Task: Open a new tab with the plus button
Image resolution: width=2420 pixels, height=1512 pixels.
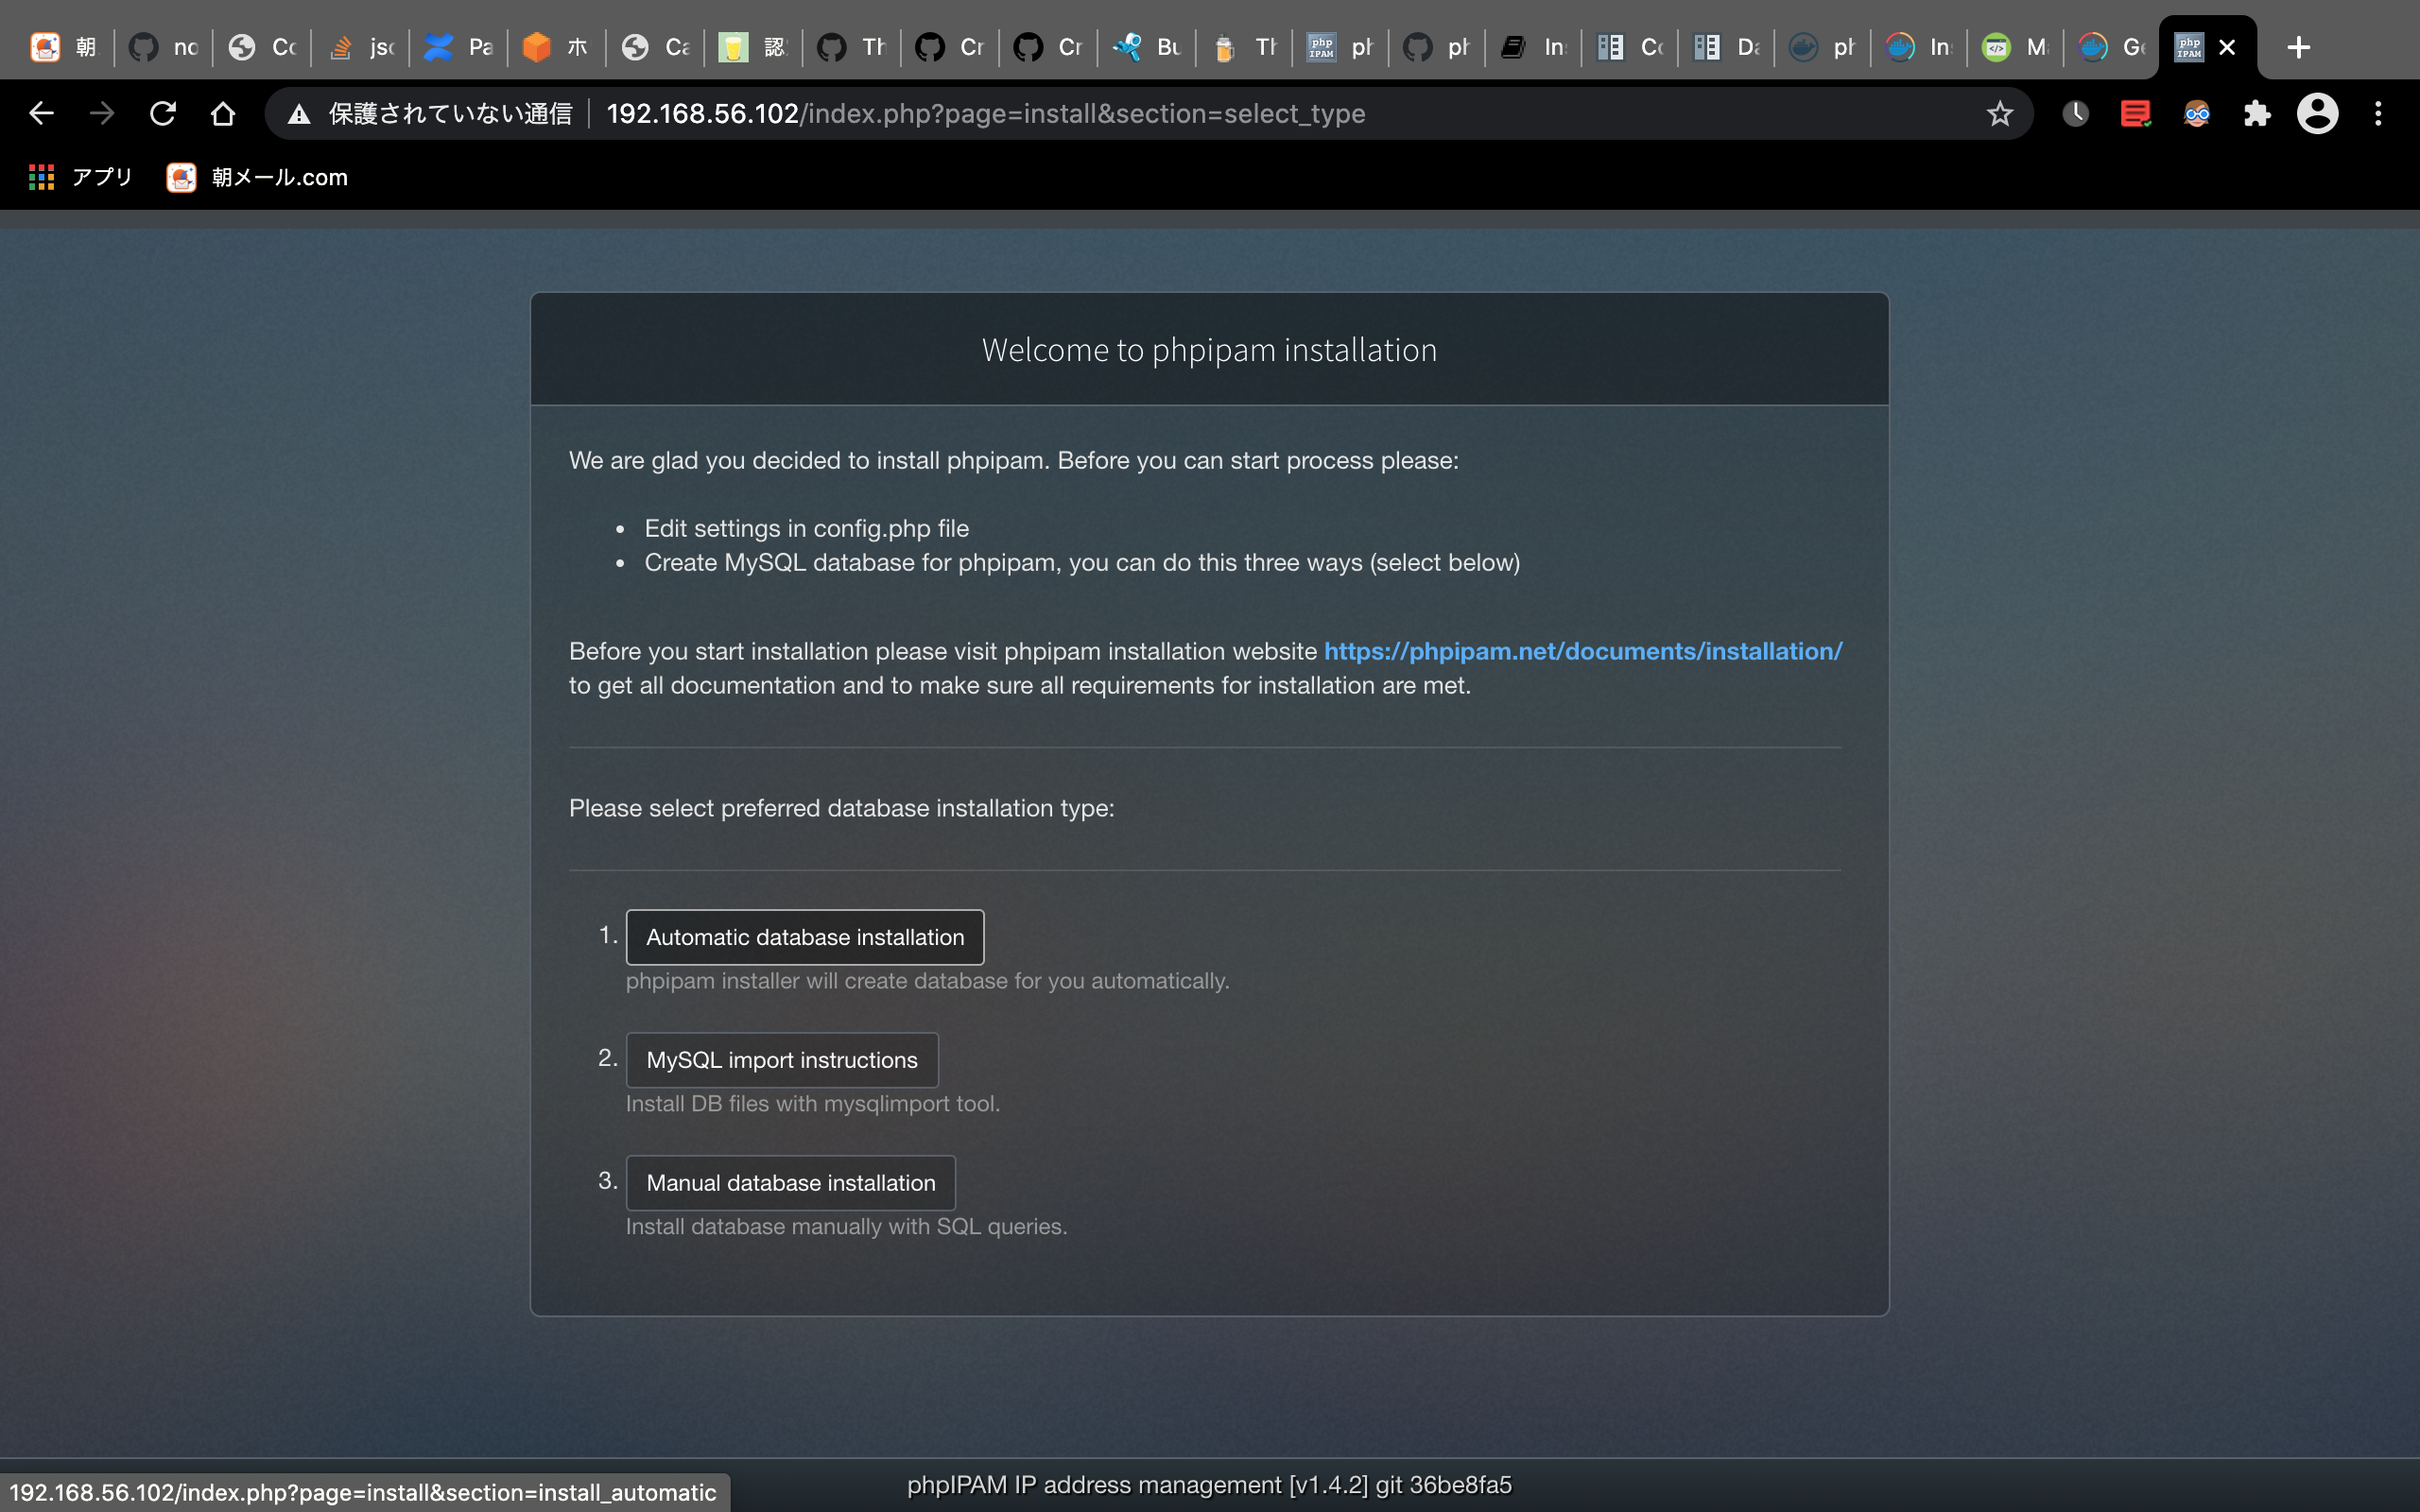Action: click(x=2298, y=47)
